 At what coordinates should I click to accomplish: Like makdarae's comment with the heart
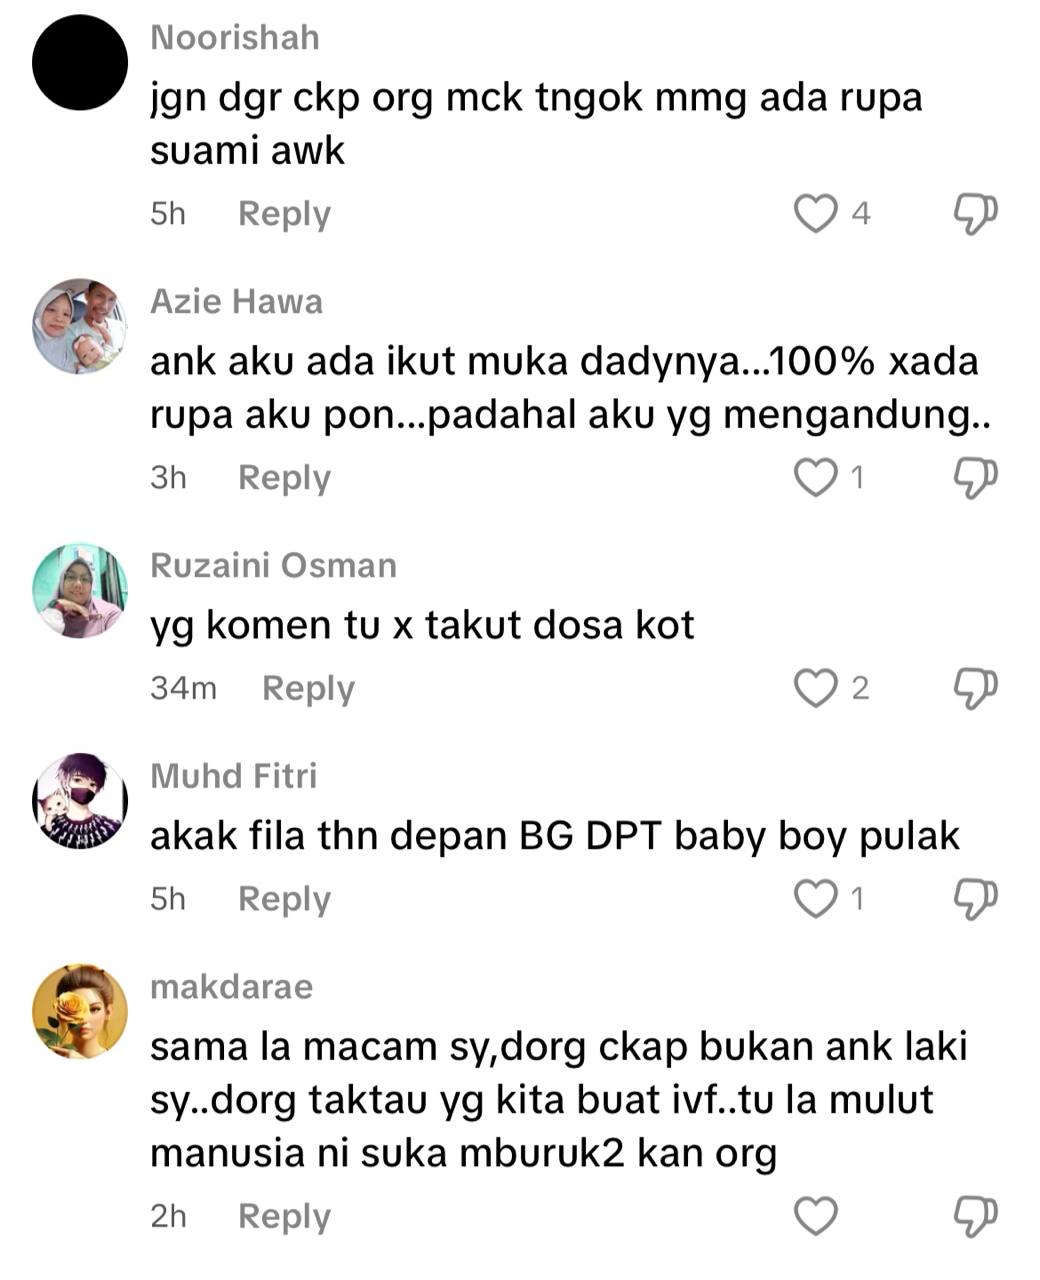click(x=815, y=1216)
